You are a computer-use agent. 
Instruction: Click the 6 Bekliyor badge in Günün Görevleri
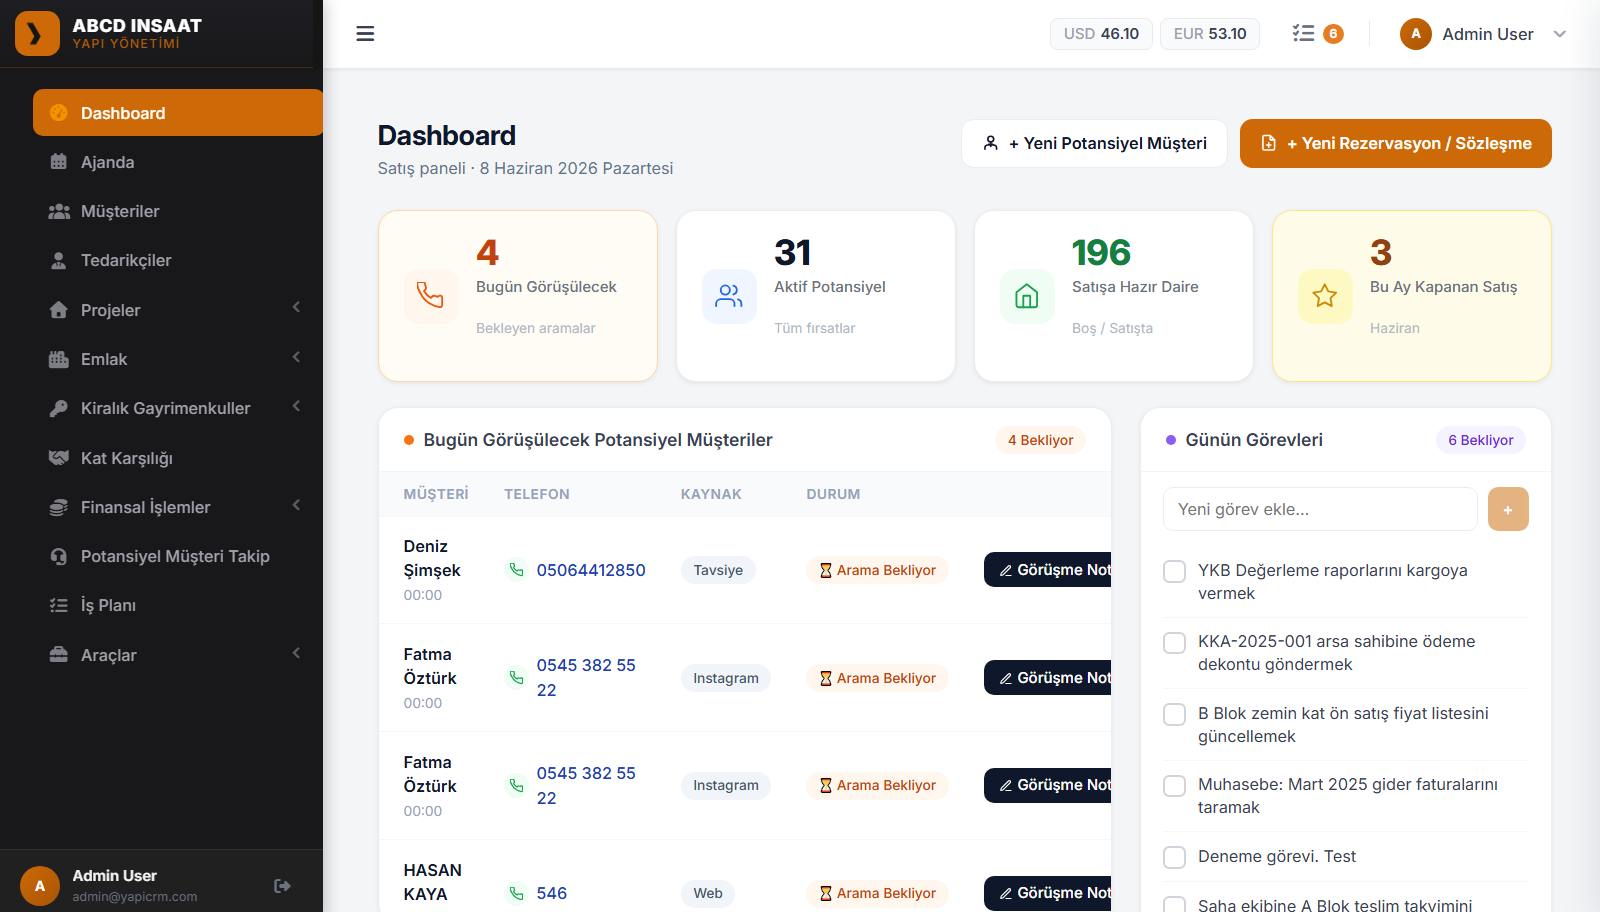[x=1480, y=440]
